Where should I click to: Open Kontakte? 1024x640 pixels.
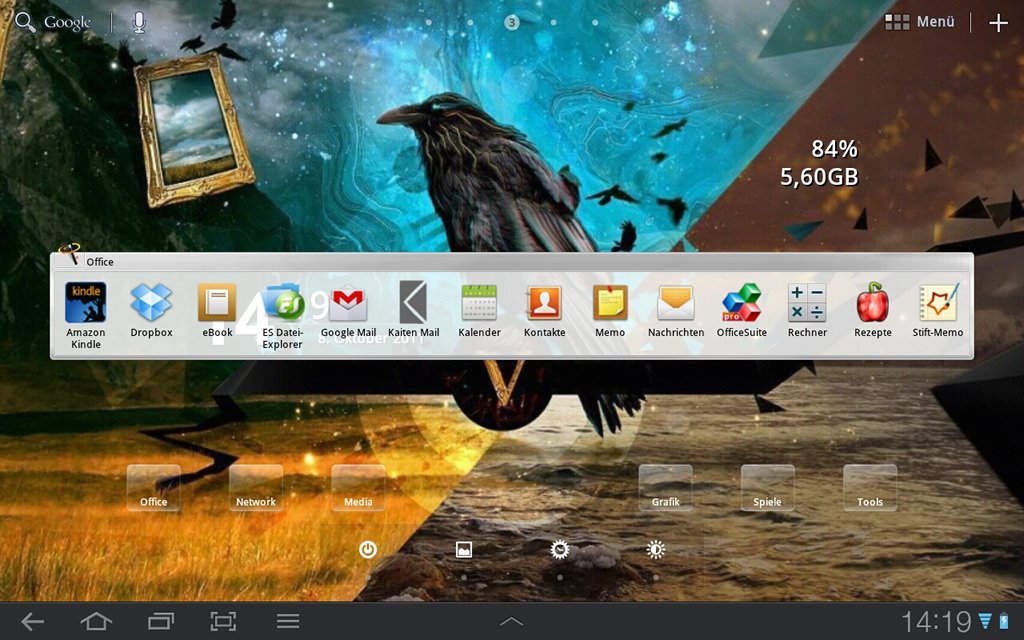(x=545, y=310)
